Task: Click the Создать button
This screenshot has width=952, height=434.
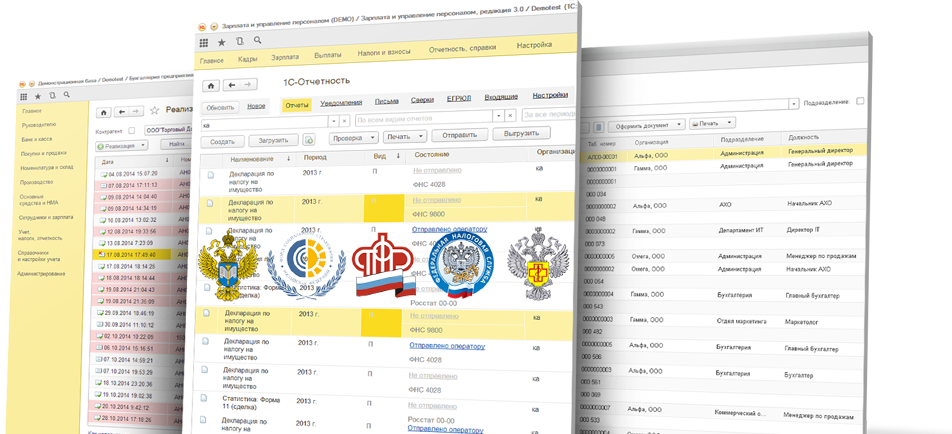Action: tap(222, 141)
